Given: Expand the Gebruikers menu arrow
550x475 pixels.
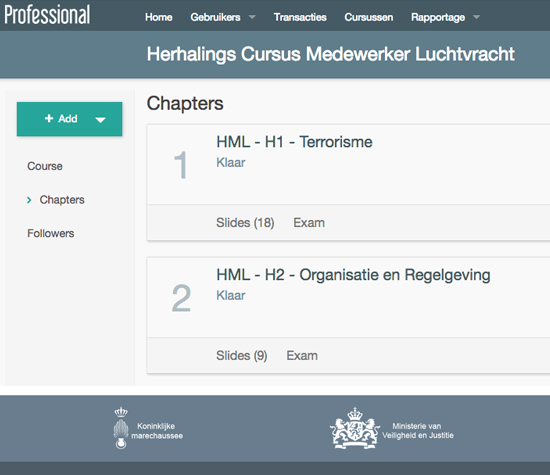Looking at the screenshot, I should click(252, 17).
